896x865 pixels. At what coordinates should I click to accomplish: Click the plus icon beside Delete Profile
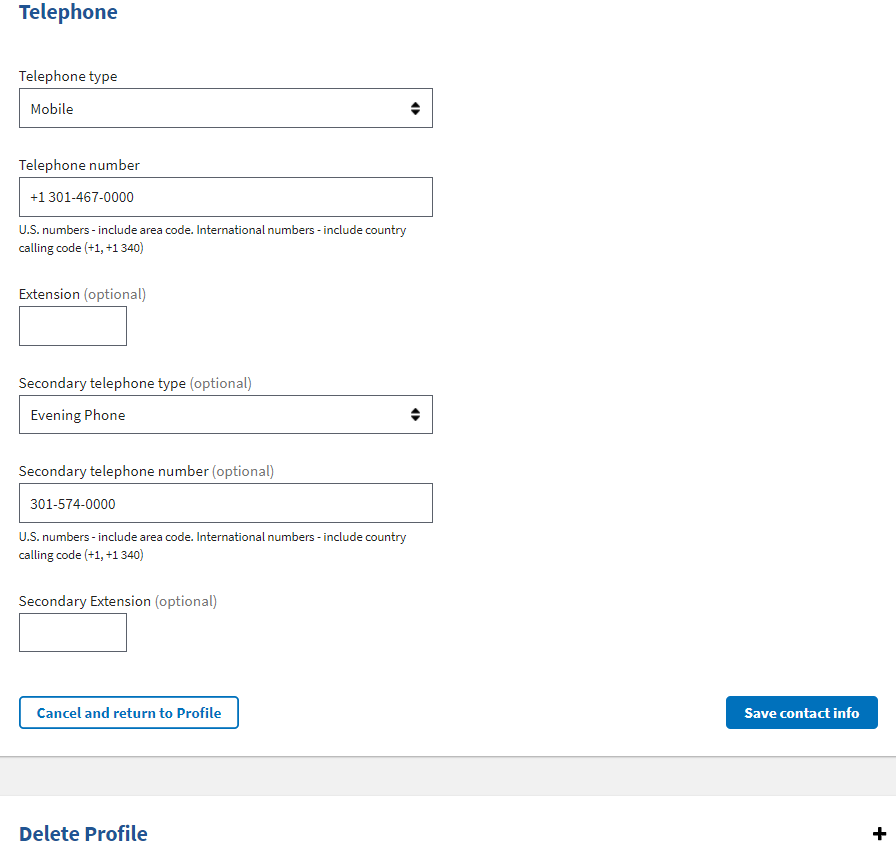(x=879, y=834)
